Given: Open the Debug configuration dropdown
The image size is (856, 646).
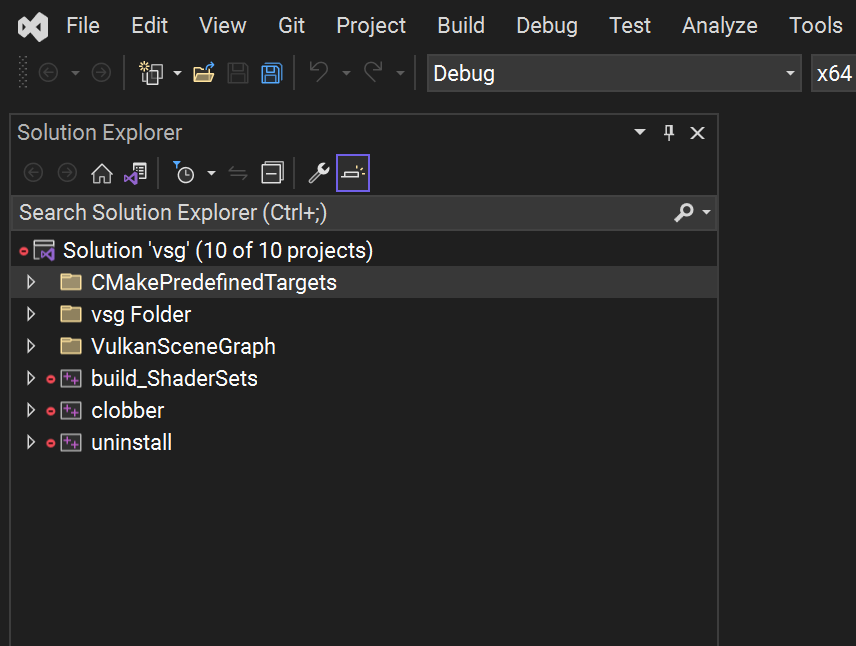Looking at the screenshot, I should (x=789, y=73).
